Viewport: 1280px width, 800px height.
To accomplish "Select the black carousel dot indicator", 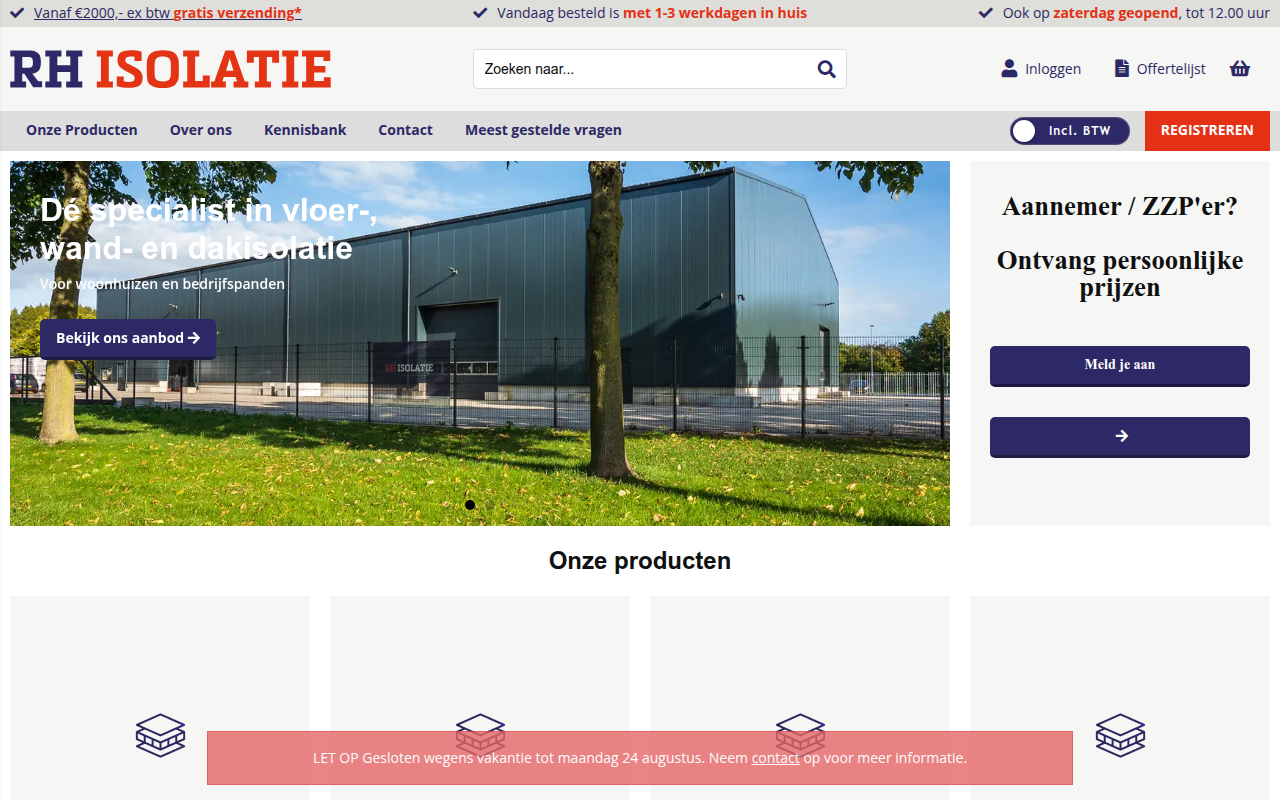I will pos(470,505).
